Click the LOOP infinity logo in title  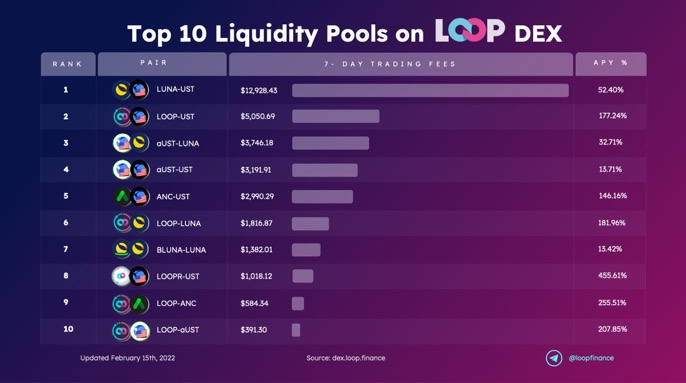pyautogui.click(x=469, y=31)
